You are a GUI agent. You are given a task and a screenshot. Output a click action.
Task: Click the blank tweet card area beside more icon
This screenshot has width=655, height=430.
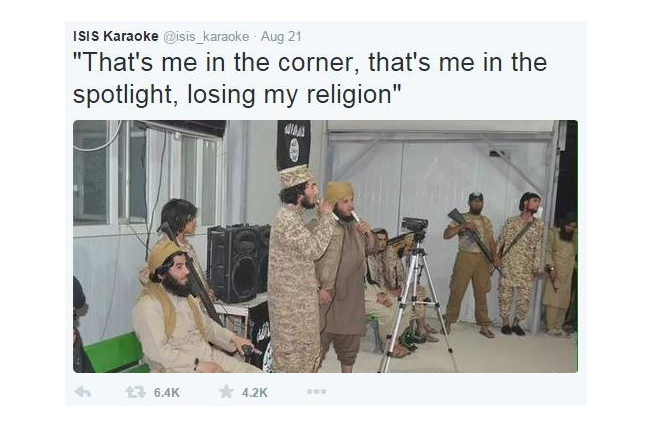(x=455, y=392)
